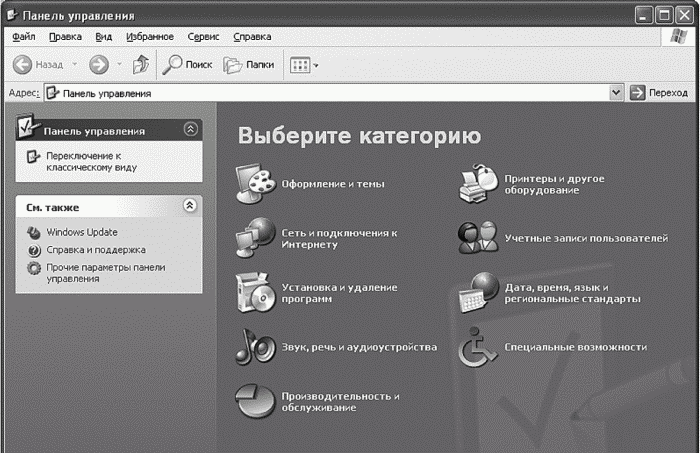Open the Правка menu
The height and width of the screenshot is (453, 700).
click(x=65, y=37)
